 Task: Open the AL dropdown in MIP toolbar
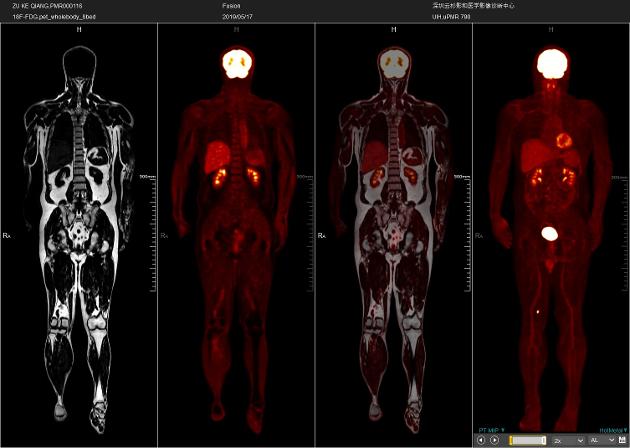pos(598,439)
